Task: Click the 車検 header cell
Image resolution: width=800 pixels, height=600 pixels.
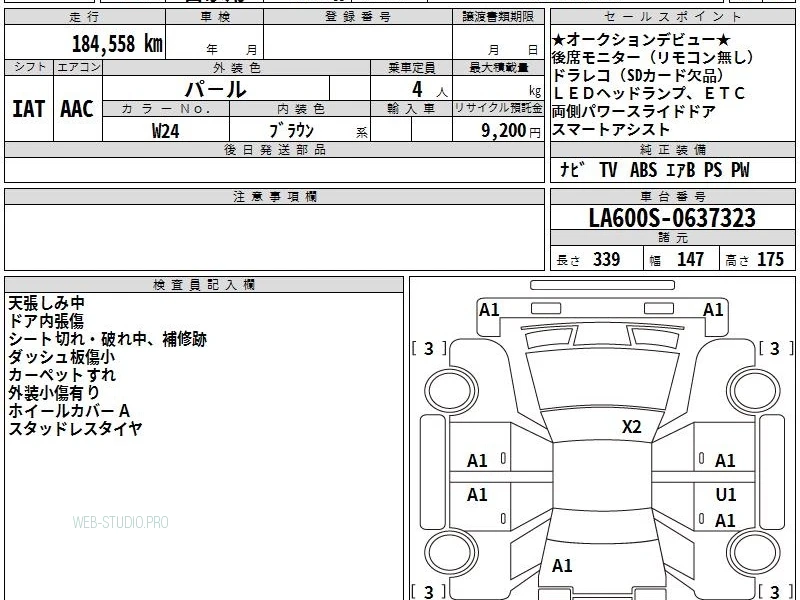Action: click(215, 17)
